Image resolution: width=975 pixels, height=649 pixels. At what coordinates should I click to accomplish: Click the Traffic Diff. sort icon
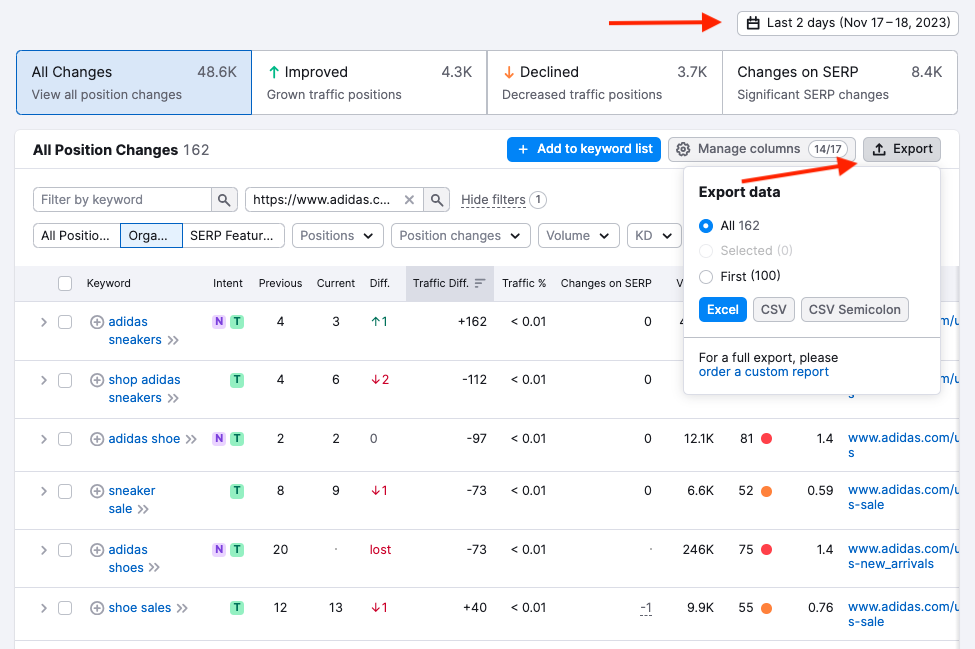tap(481, 283)
